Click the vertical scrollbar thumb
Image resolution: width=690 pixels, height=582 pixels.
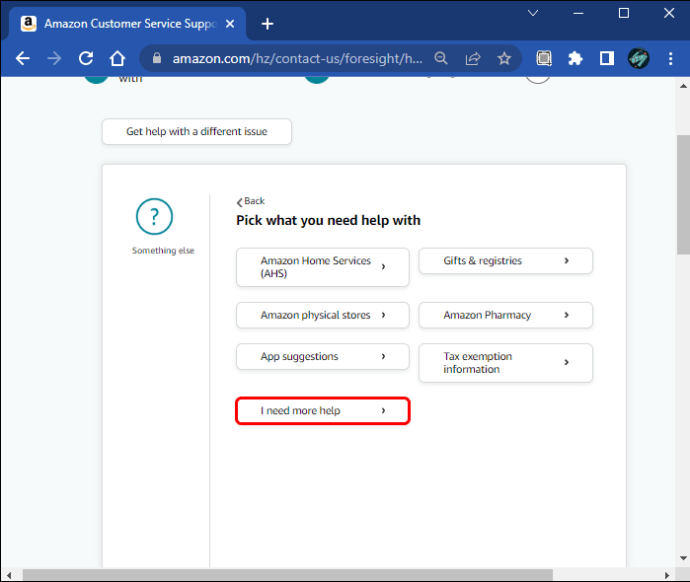tap(683, 194)
